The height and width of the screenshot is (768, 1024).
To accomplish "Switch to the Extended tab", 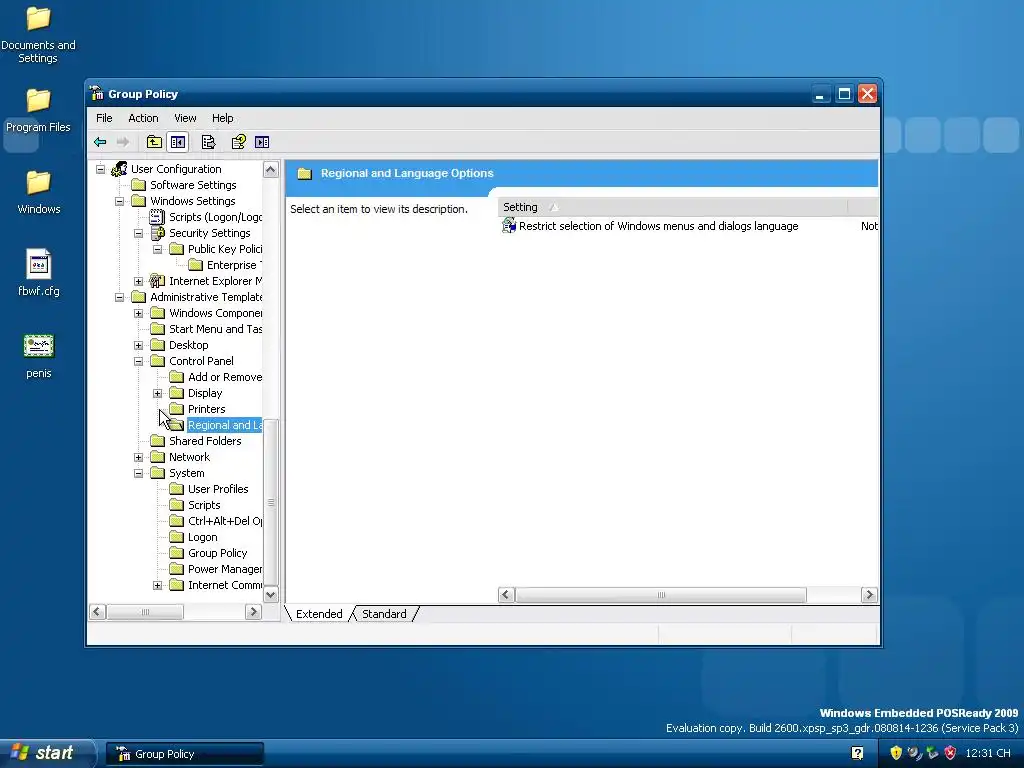I will click(319, 614).
